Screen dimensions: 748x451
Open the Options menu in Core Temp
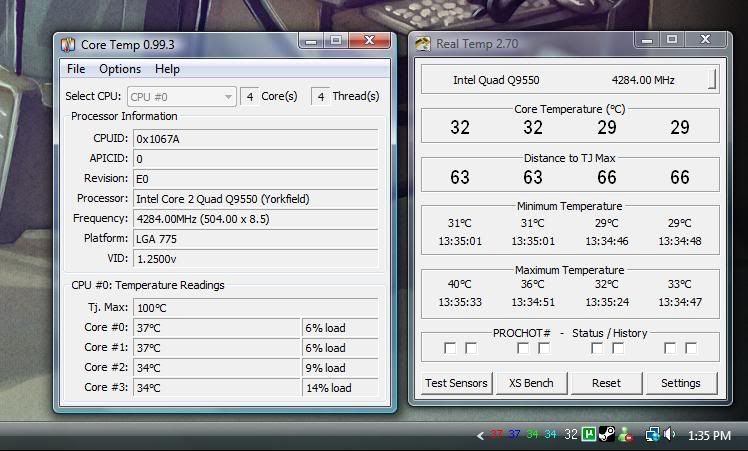click(120, 69)
